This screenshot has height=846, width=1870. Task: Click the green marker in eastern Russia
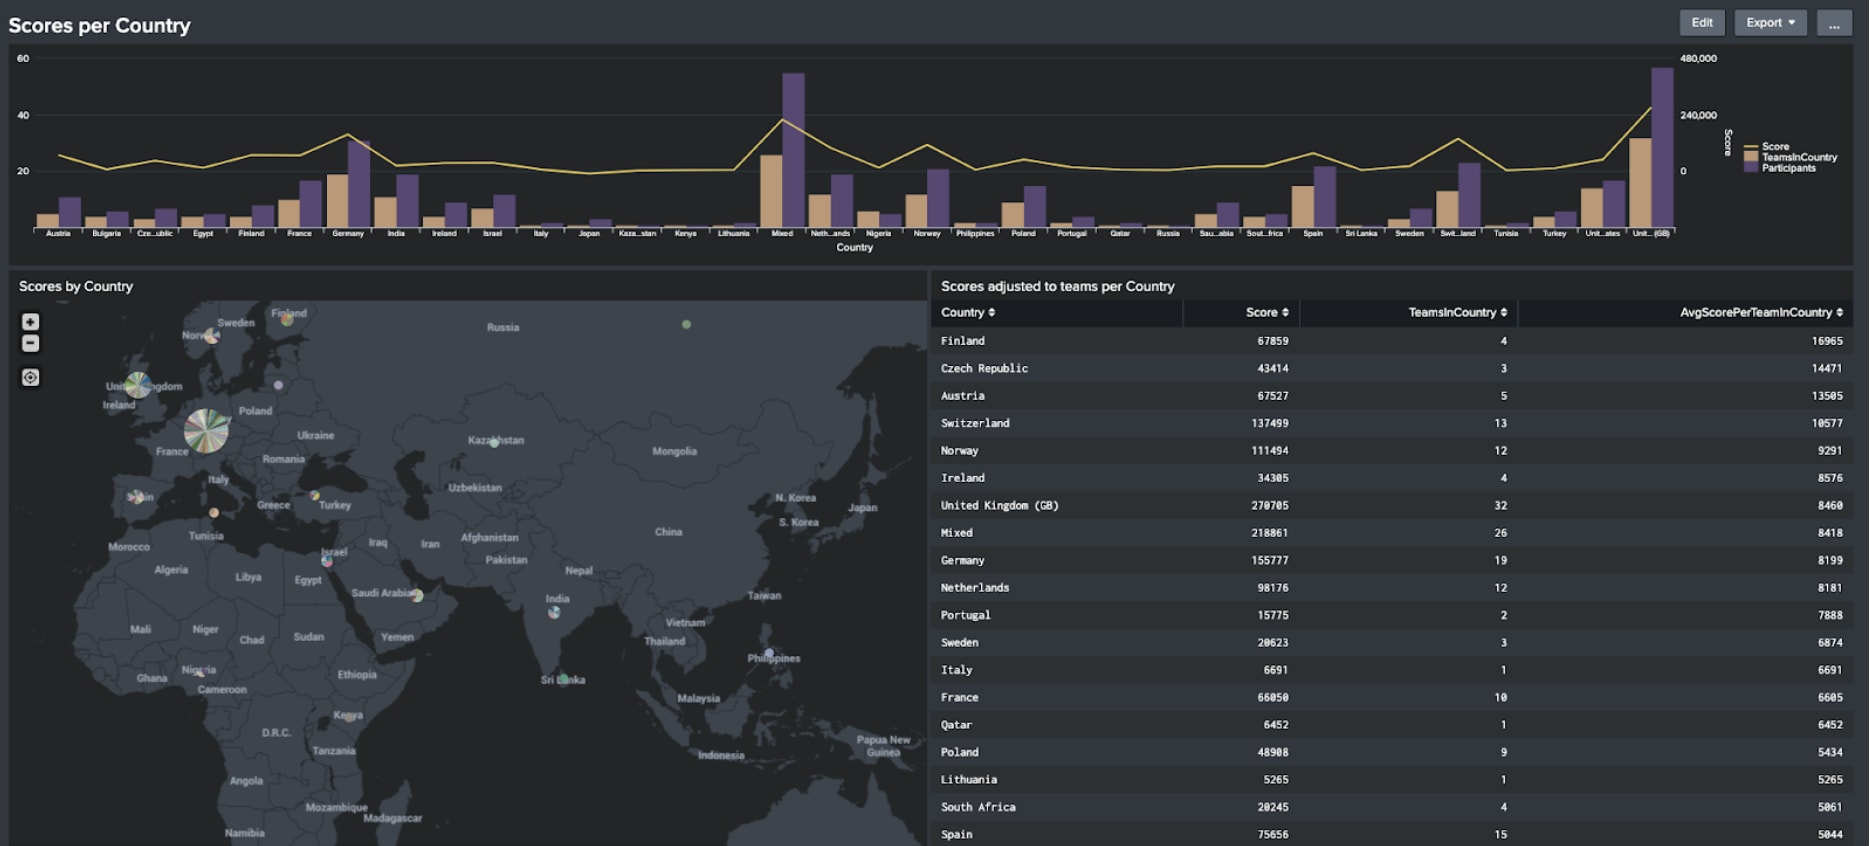click(686, 324)
